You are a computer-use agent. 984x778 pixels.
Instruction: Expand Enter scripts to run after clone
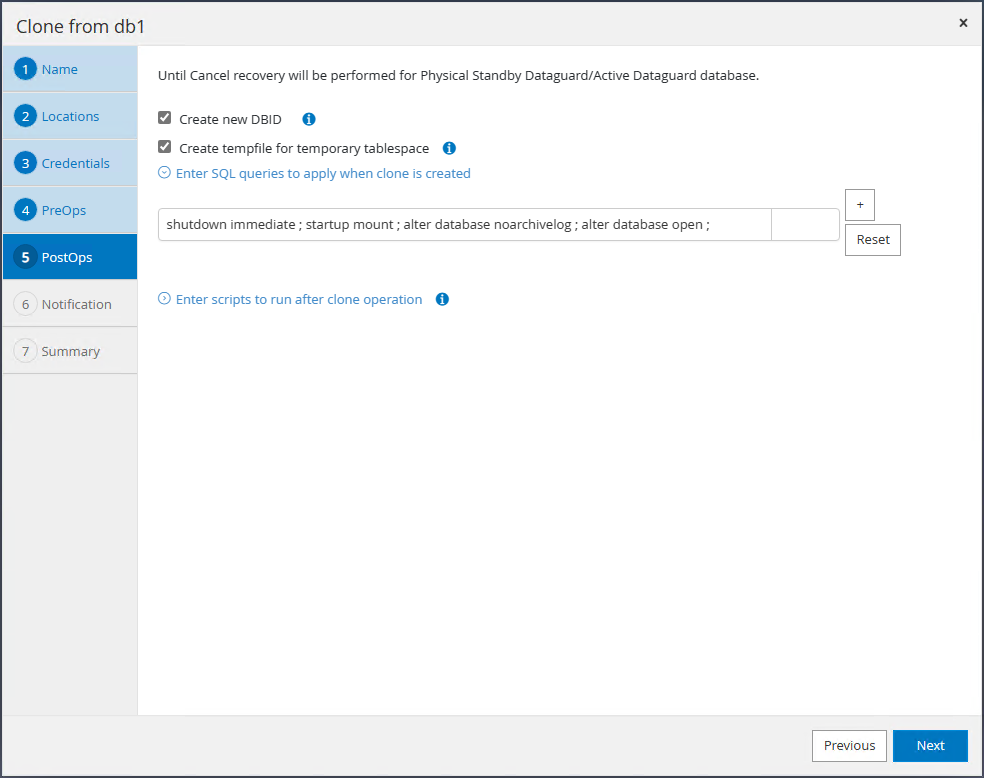165,299
